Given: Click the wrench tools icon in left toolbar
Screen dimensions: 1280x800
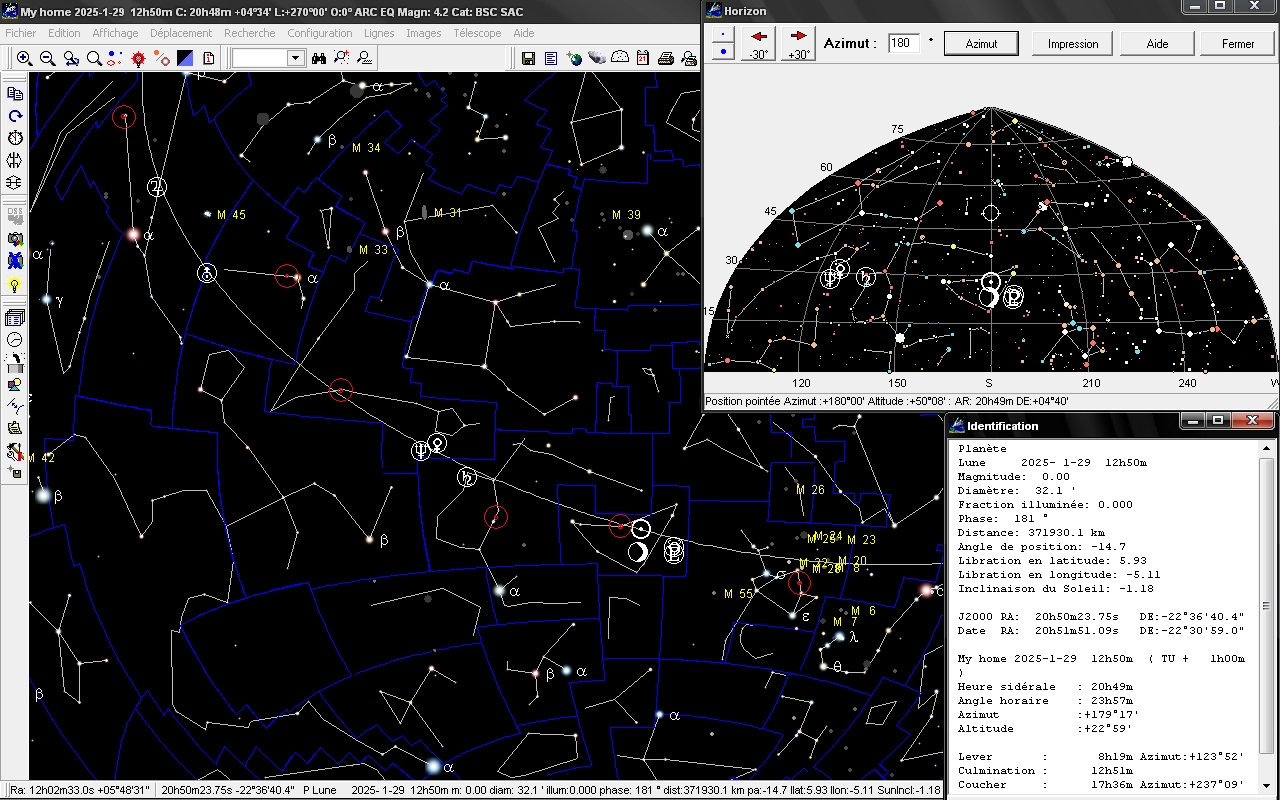Looking at the screenshot, I should point(15,452).
